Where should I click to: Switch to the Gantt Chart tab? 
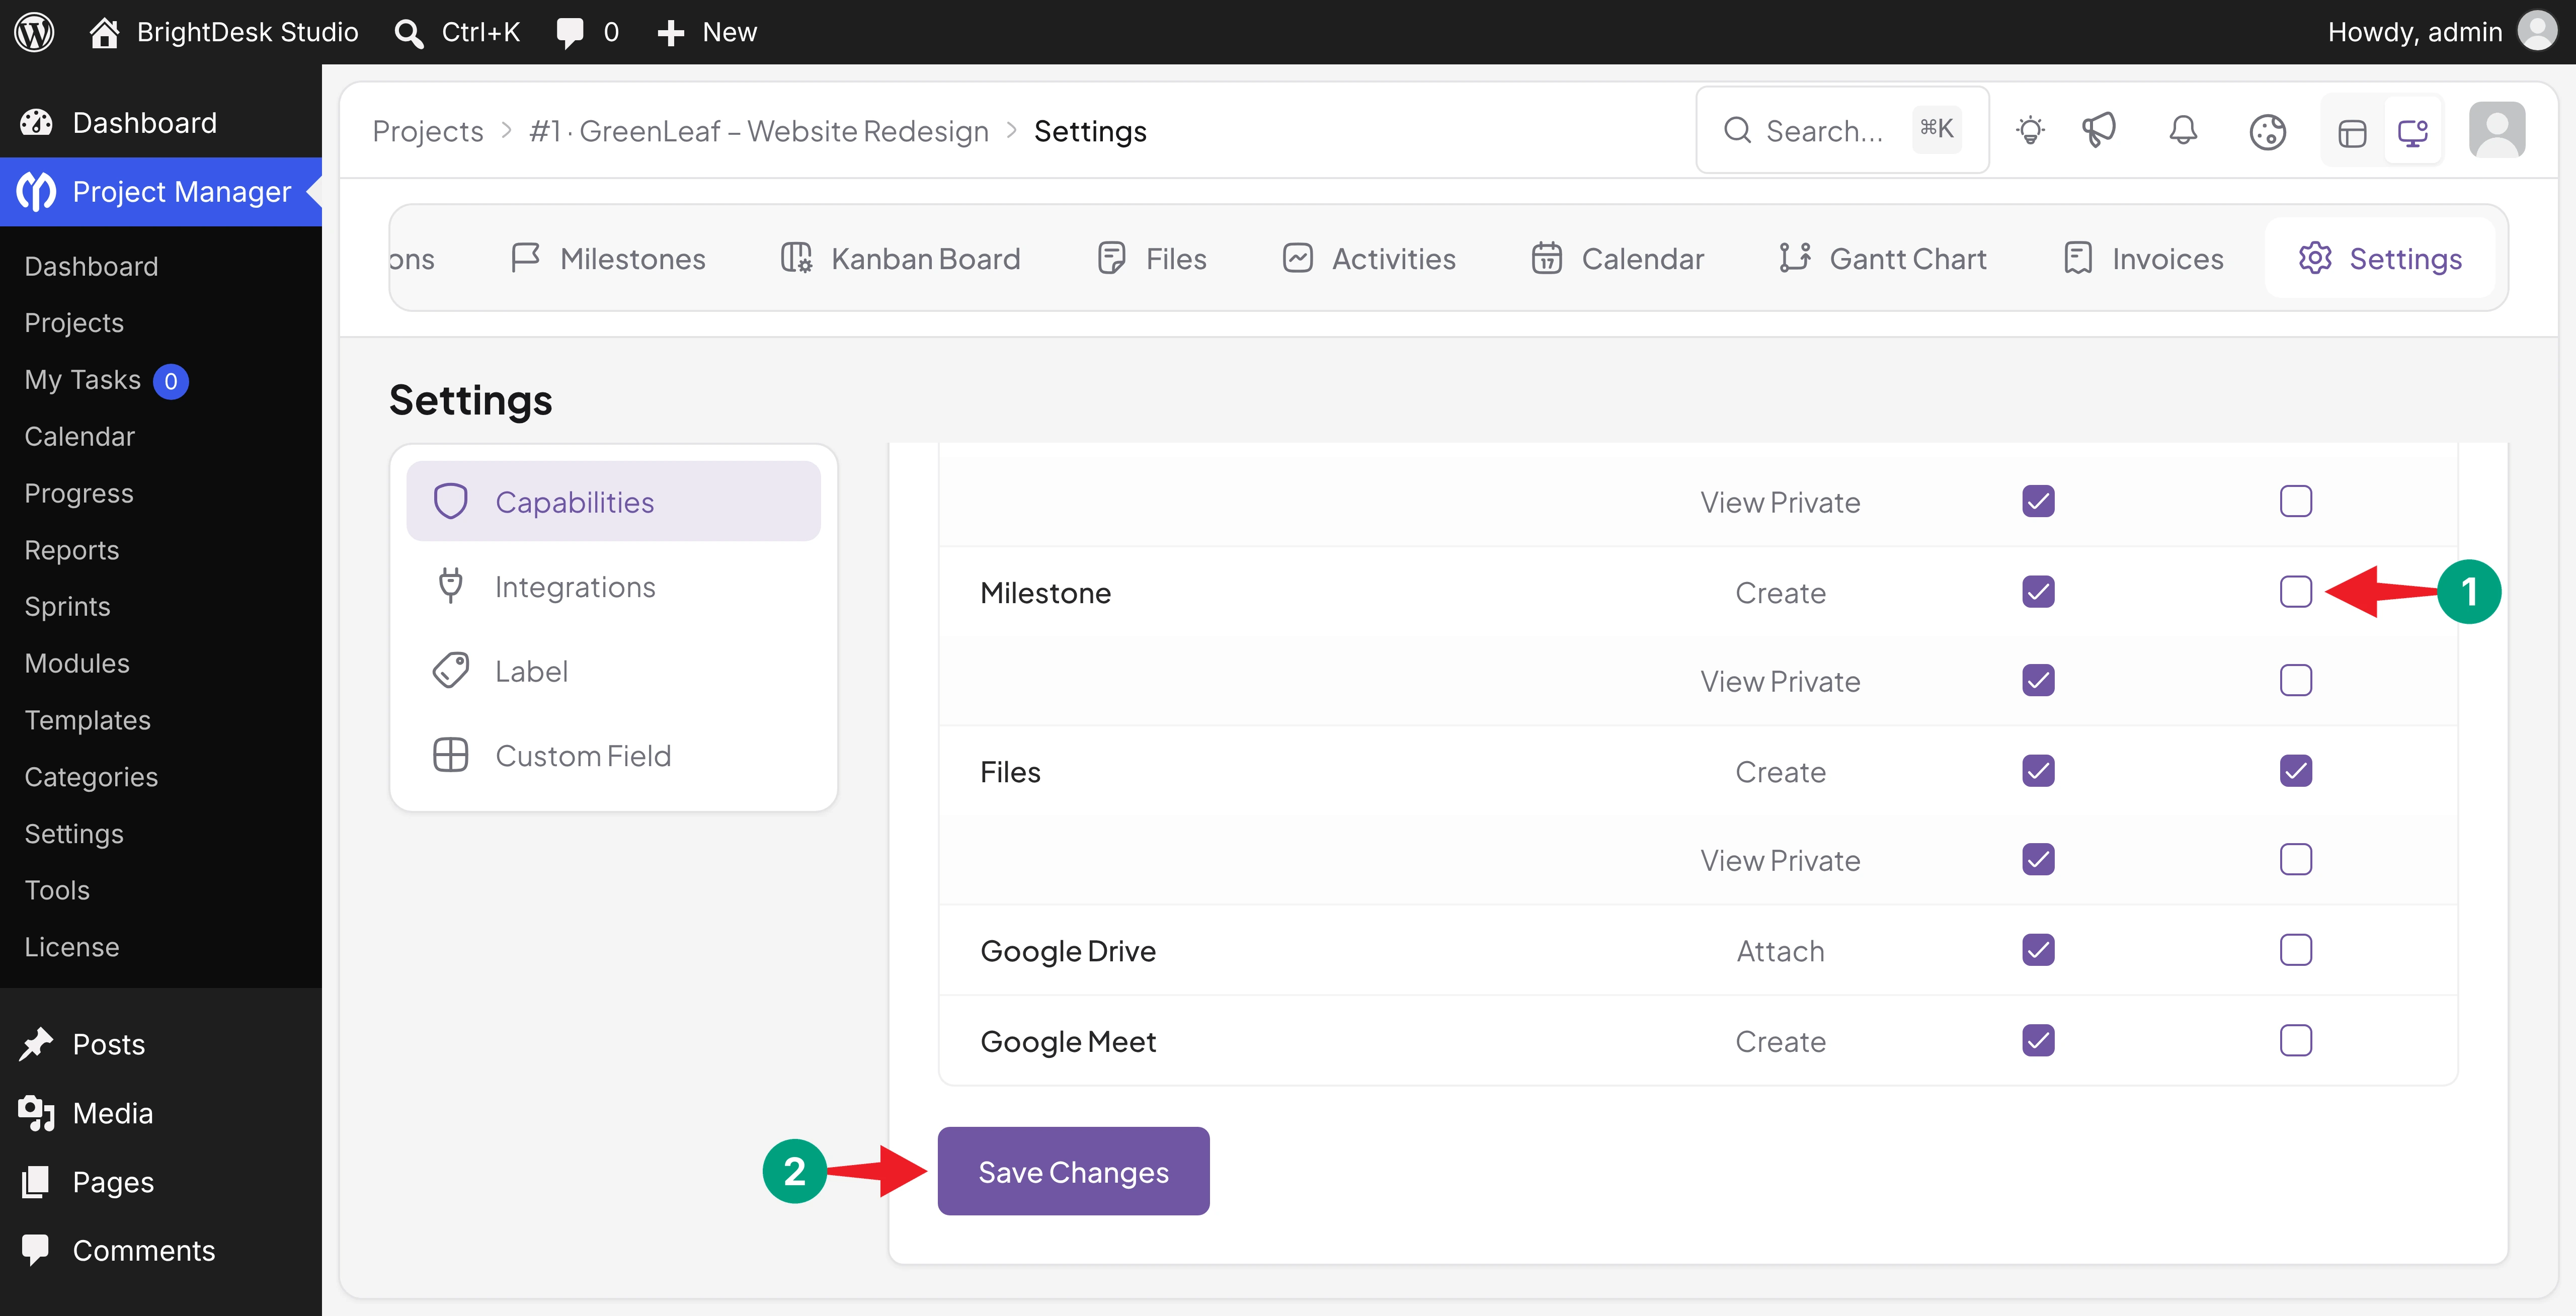coord(1883,258)
